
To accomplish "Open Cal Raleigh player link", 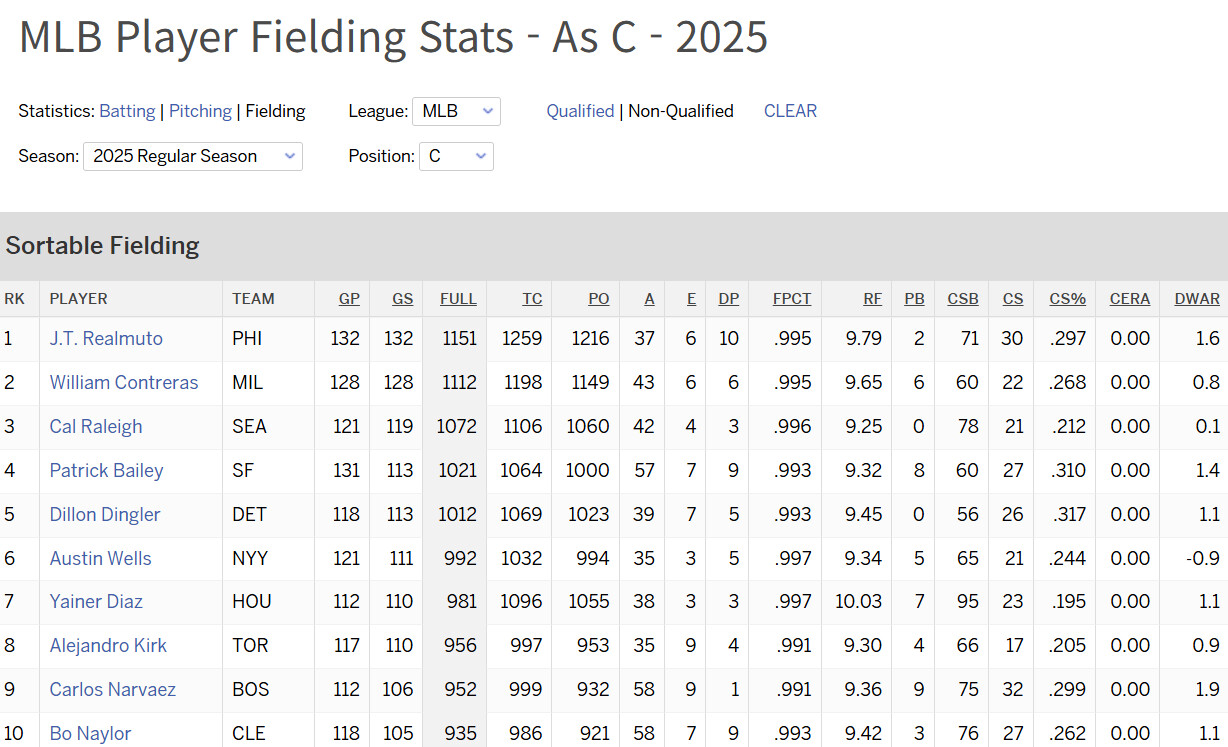I will point(96,426).
